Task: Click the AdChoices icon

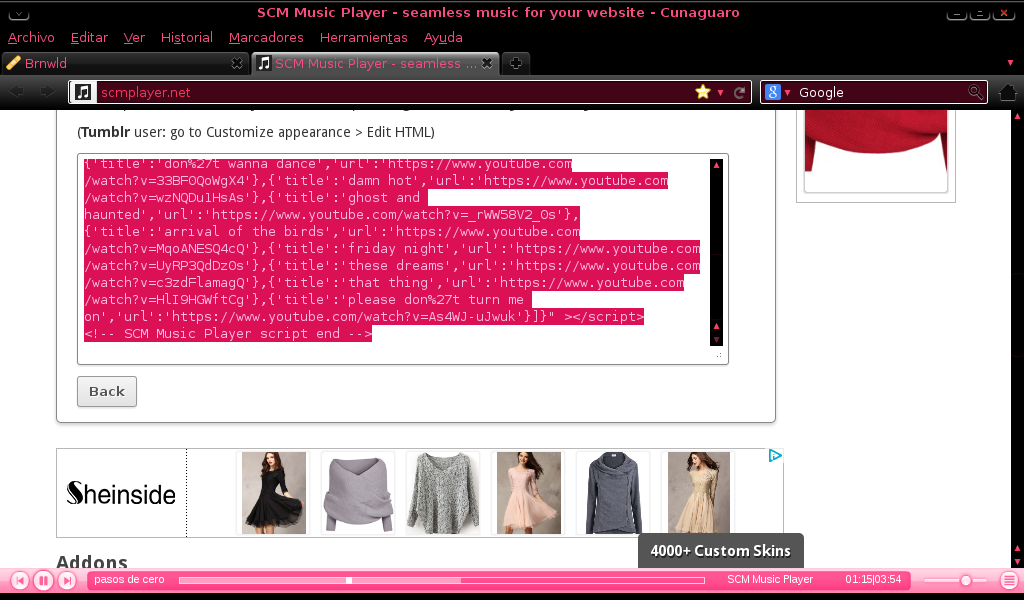Action: 775,456
